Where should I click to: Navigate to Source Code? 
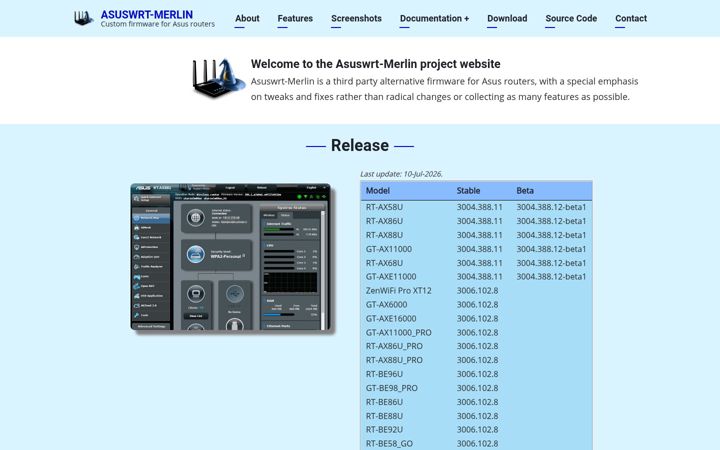571,18
